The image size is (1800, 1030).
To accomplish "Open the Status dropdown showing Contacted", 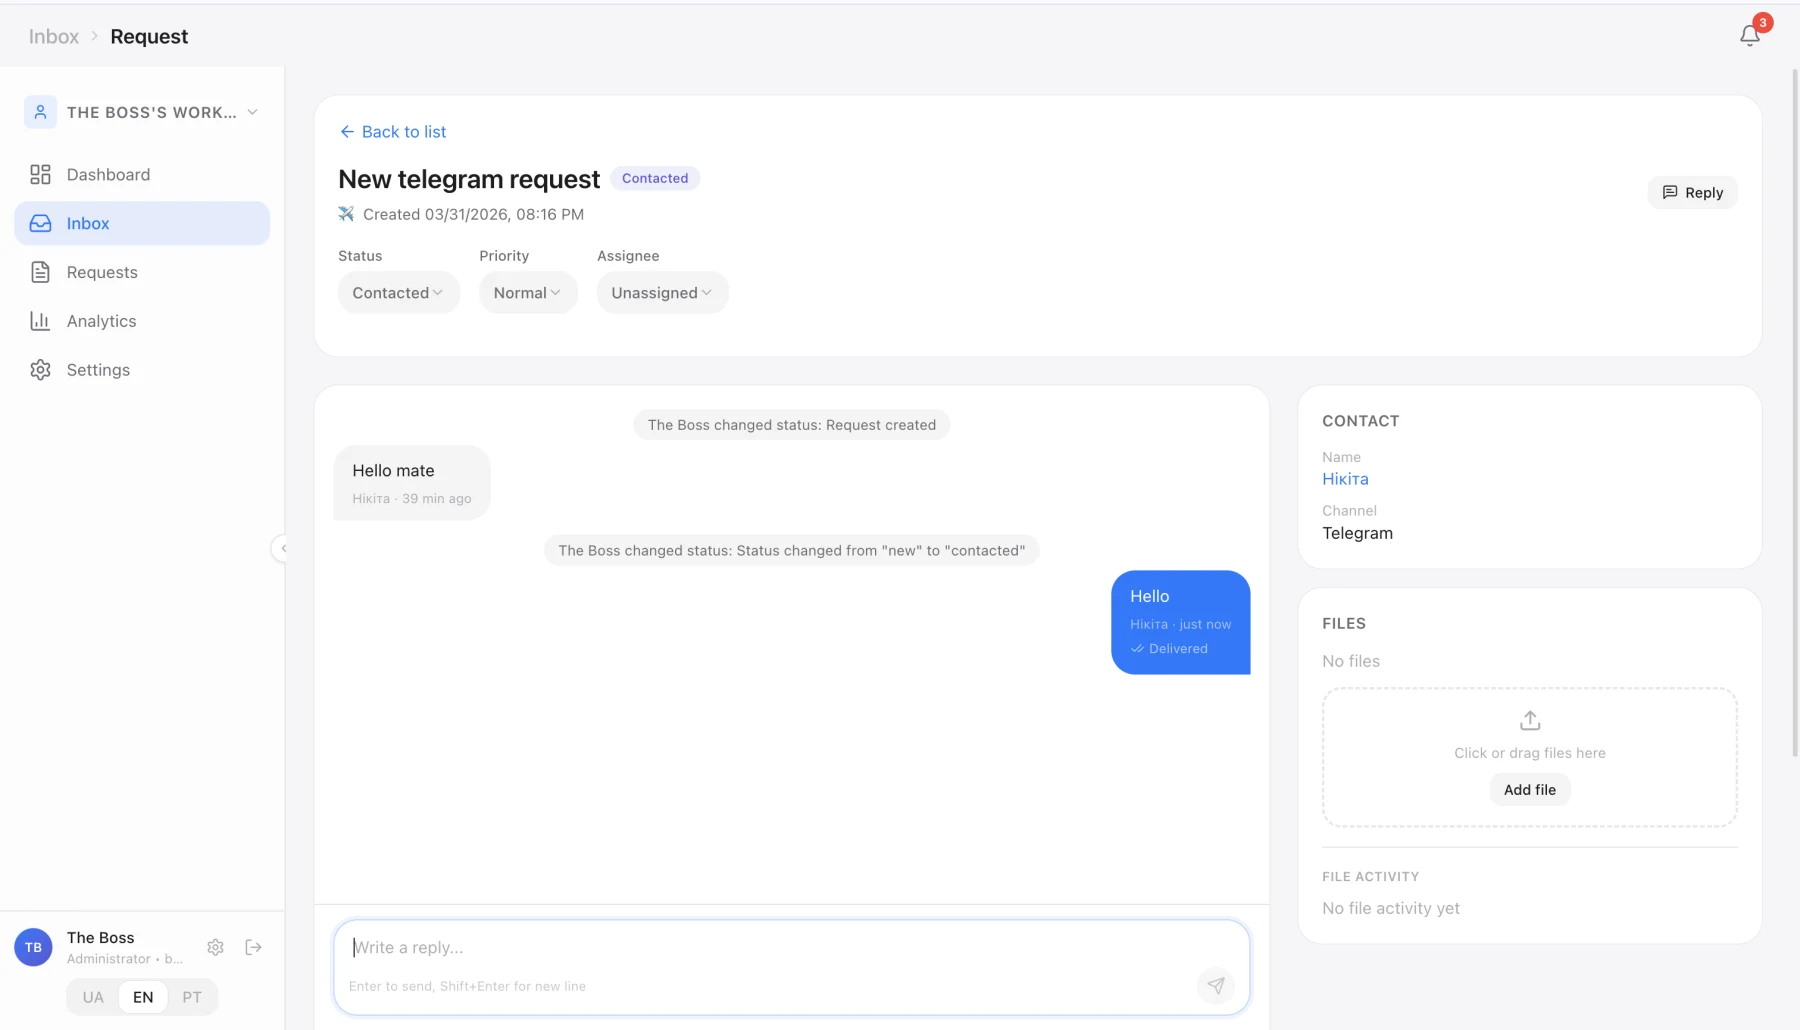I will point(398,293).
